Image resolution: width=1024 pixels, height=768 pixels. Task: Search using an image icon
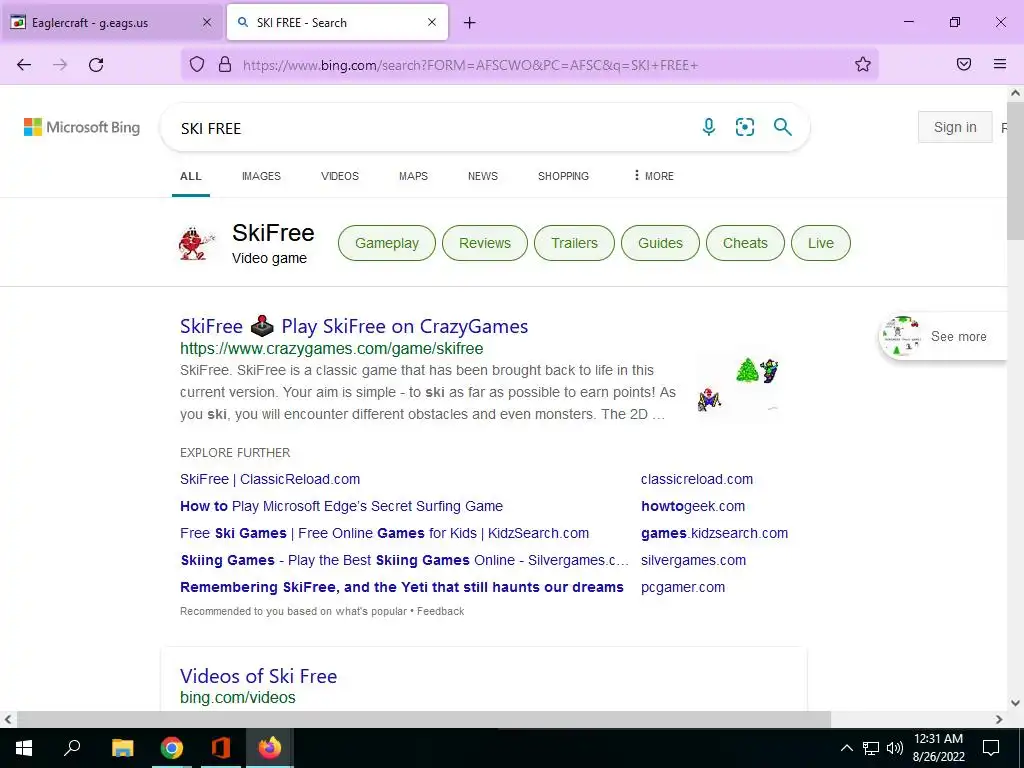pyautogui.click(x=745, y=127)
